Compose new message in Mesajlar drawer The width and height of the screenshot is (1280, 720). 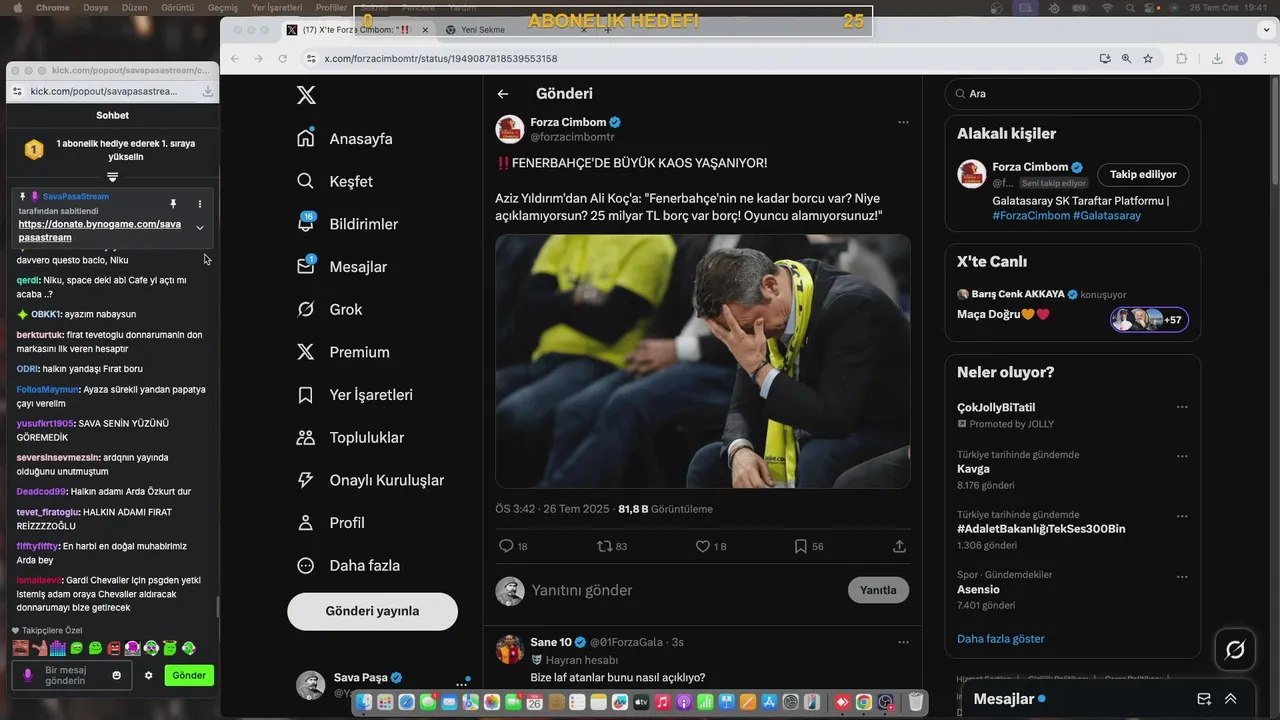pyautogui.click(x=1204, y=699)
